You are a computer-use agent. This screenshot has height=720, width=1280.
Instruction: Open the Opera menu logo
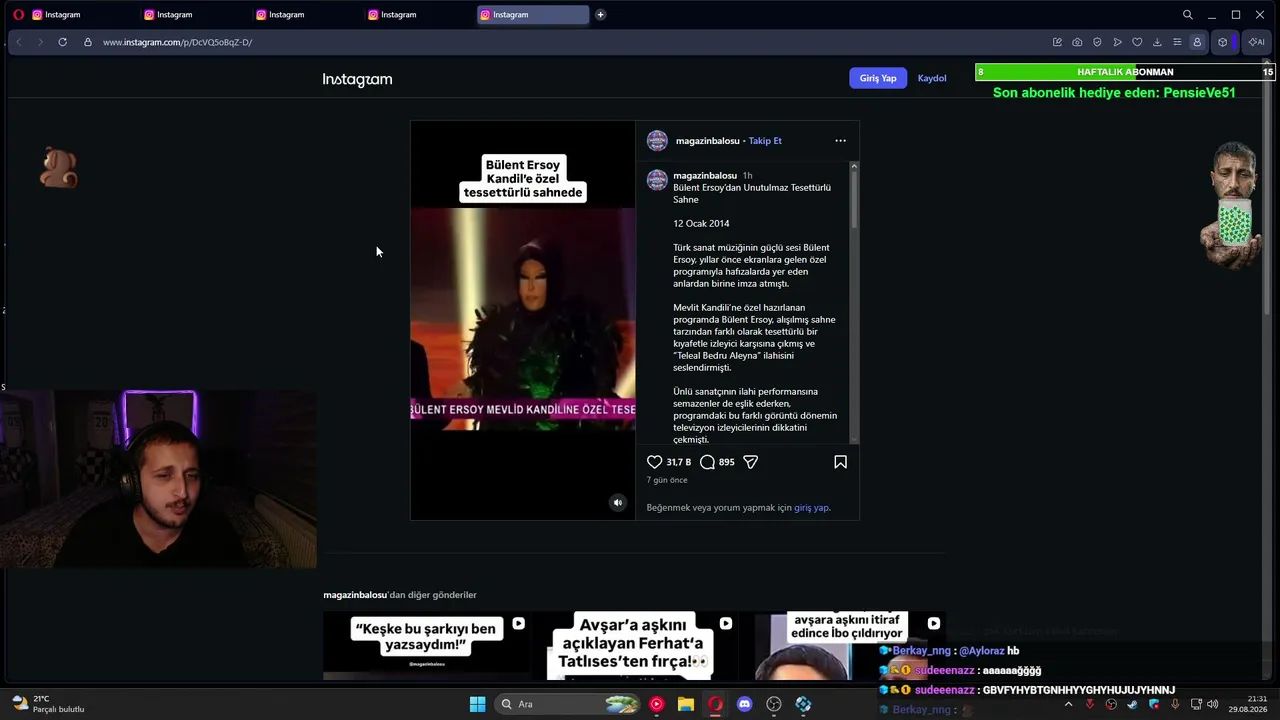[x=18, y=15]
